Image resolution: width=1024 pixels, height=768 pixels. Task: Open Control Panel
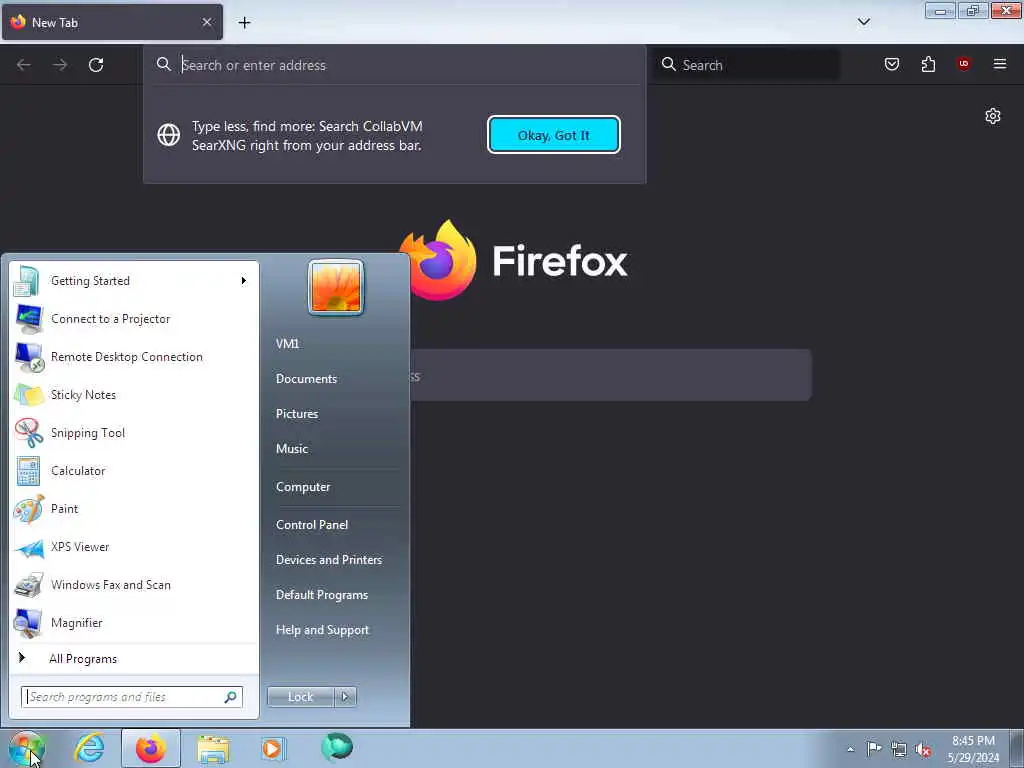point(312,525)
